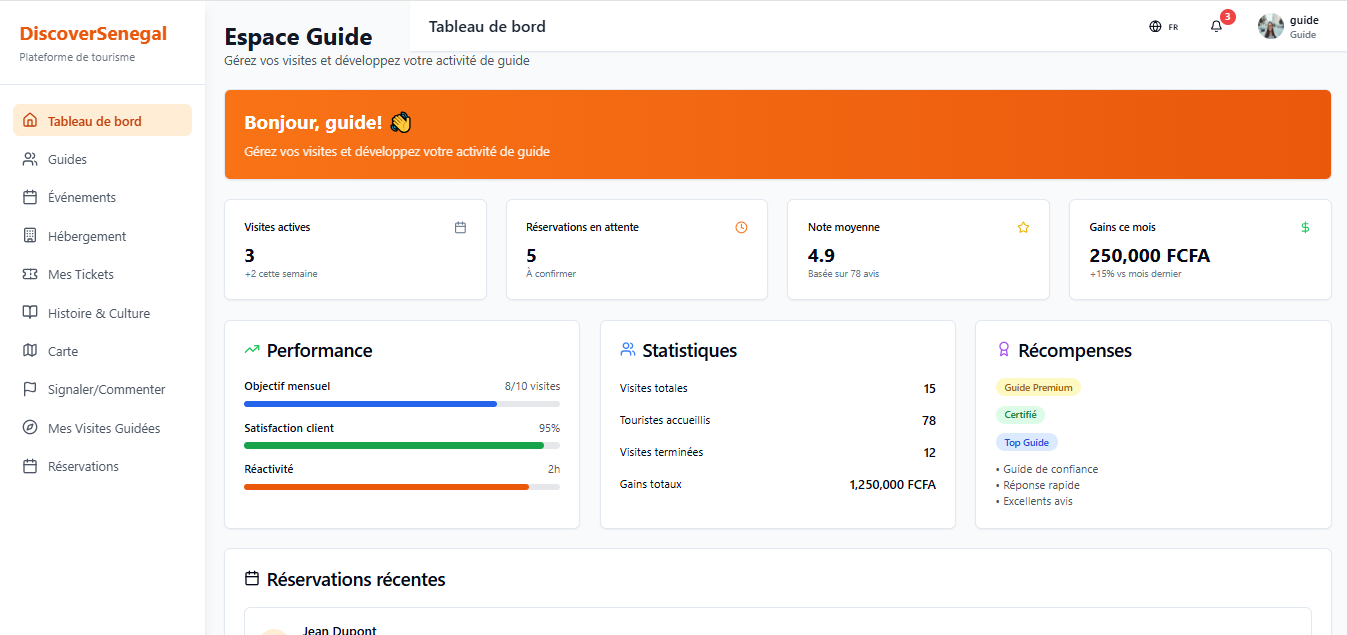Go to the Réservations sidebar item
Screen dimensions: 1347x635
pyautogui.click(x=102, y=466)
